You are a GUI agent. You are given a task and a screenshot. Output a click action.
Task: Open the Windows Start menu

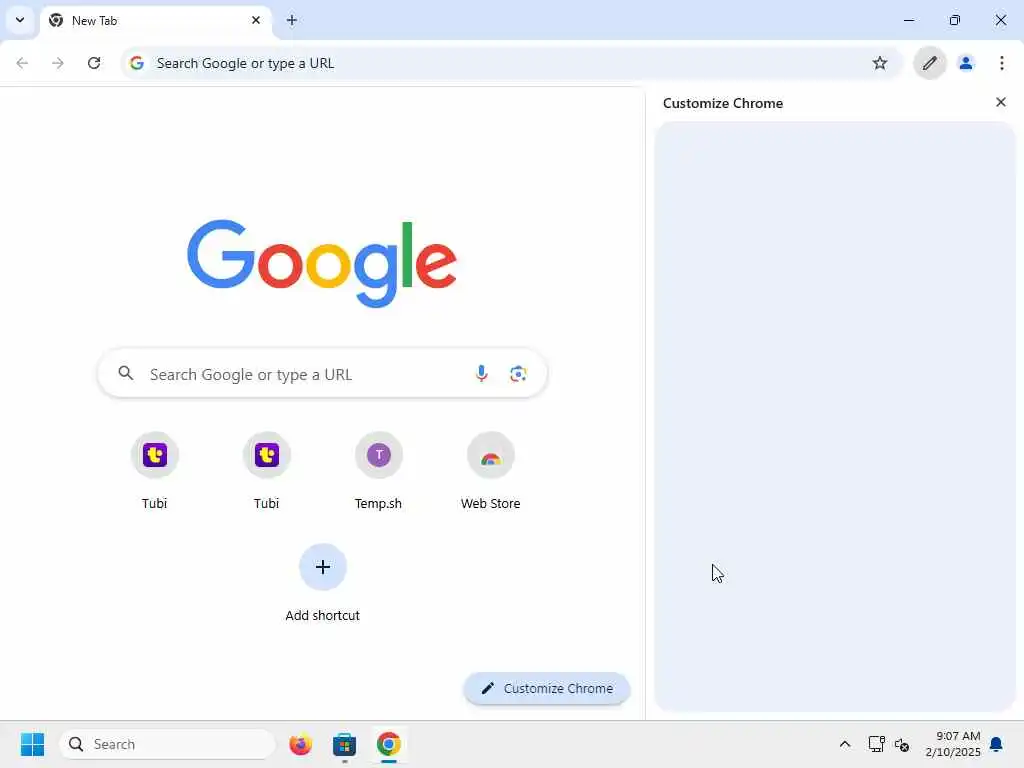pos(33,744)
